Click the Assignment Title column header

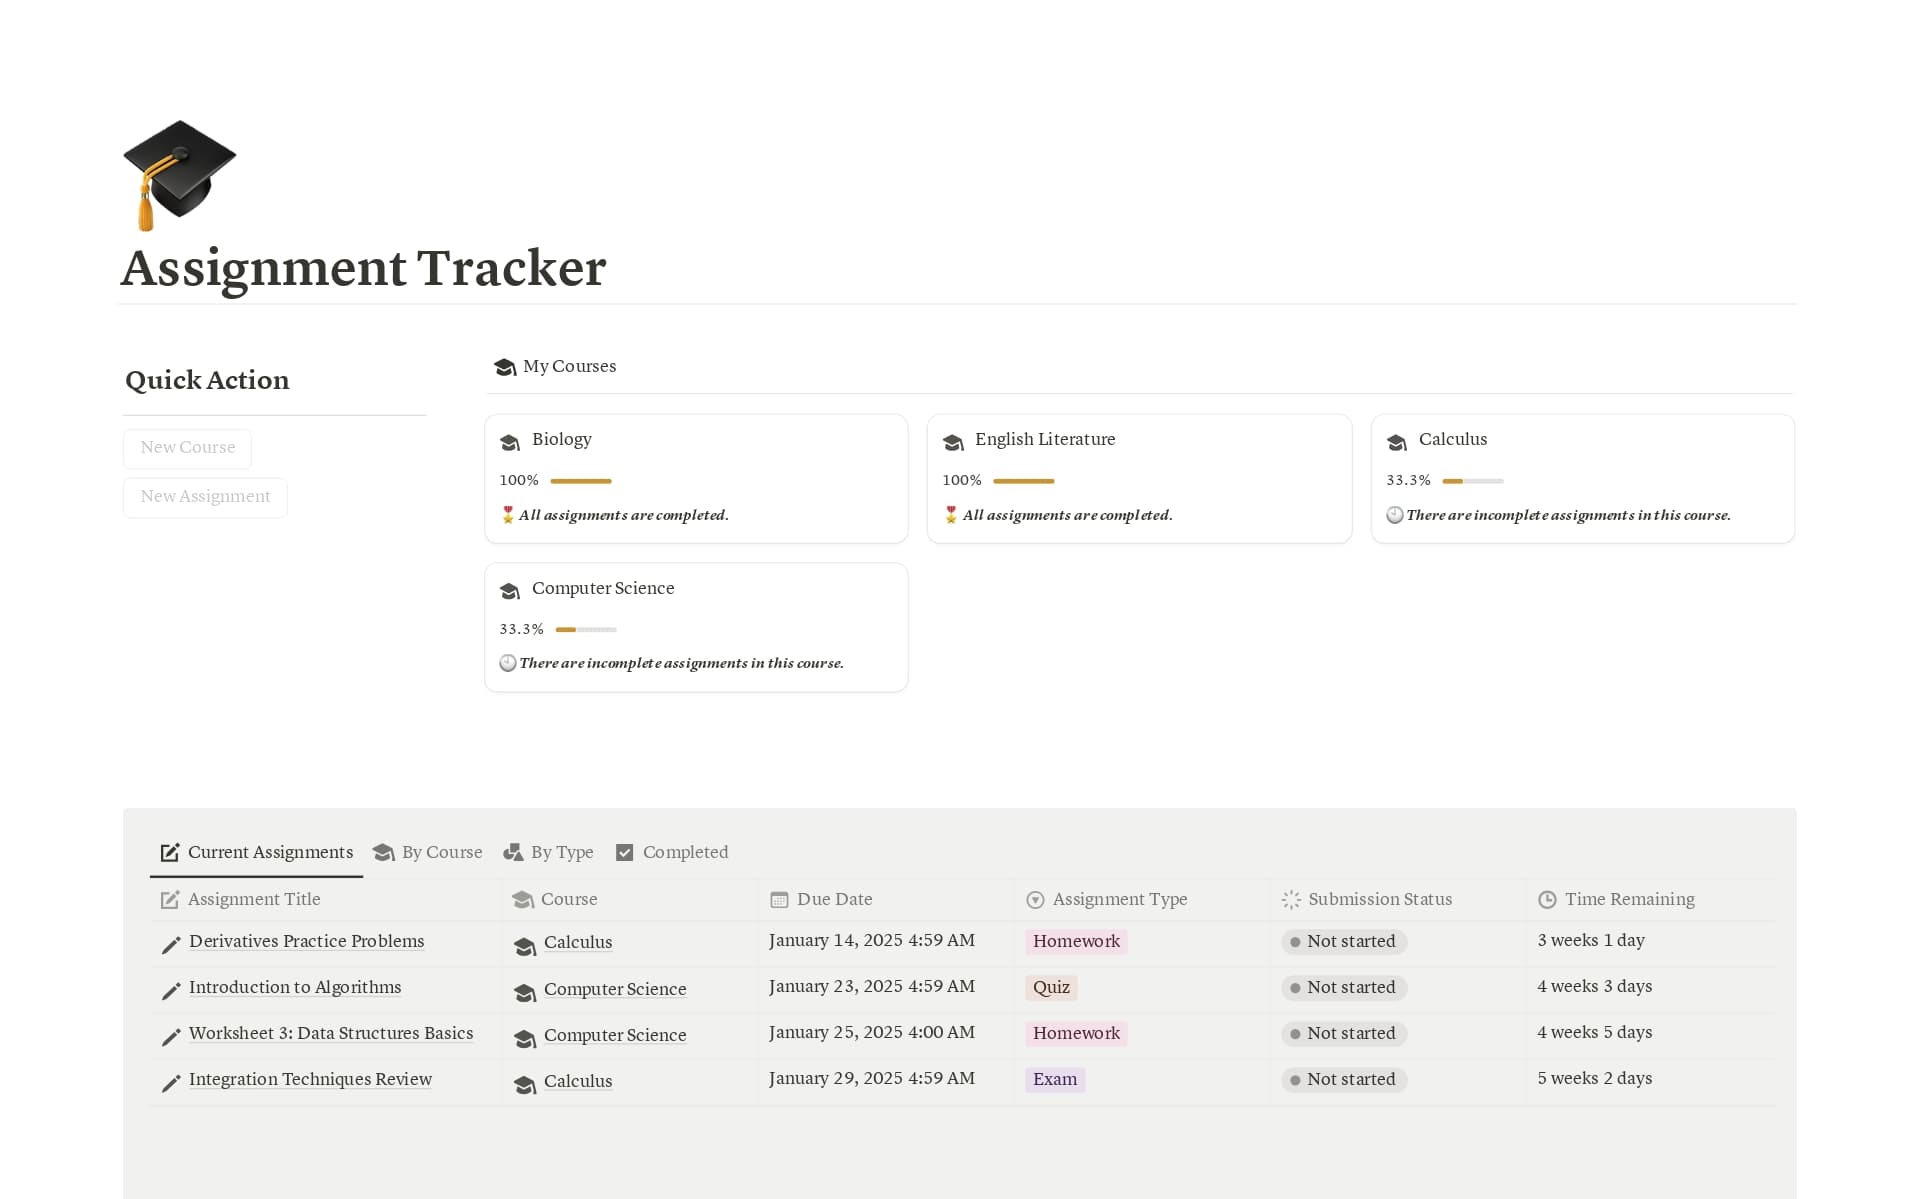pyautogui.click(x=253, y=899)
